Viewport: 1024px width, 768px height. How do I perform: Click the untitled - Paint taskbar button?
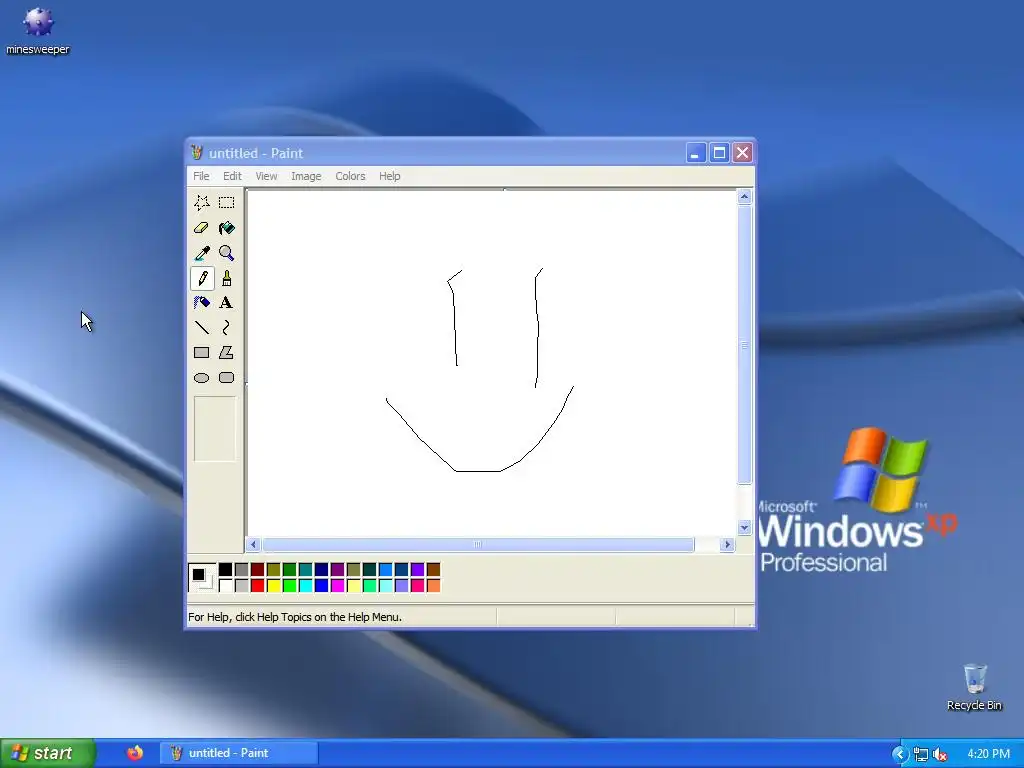pos(239,753)
